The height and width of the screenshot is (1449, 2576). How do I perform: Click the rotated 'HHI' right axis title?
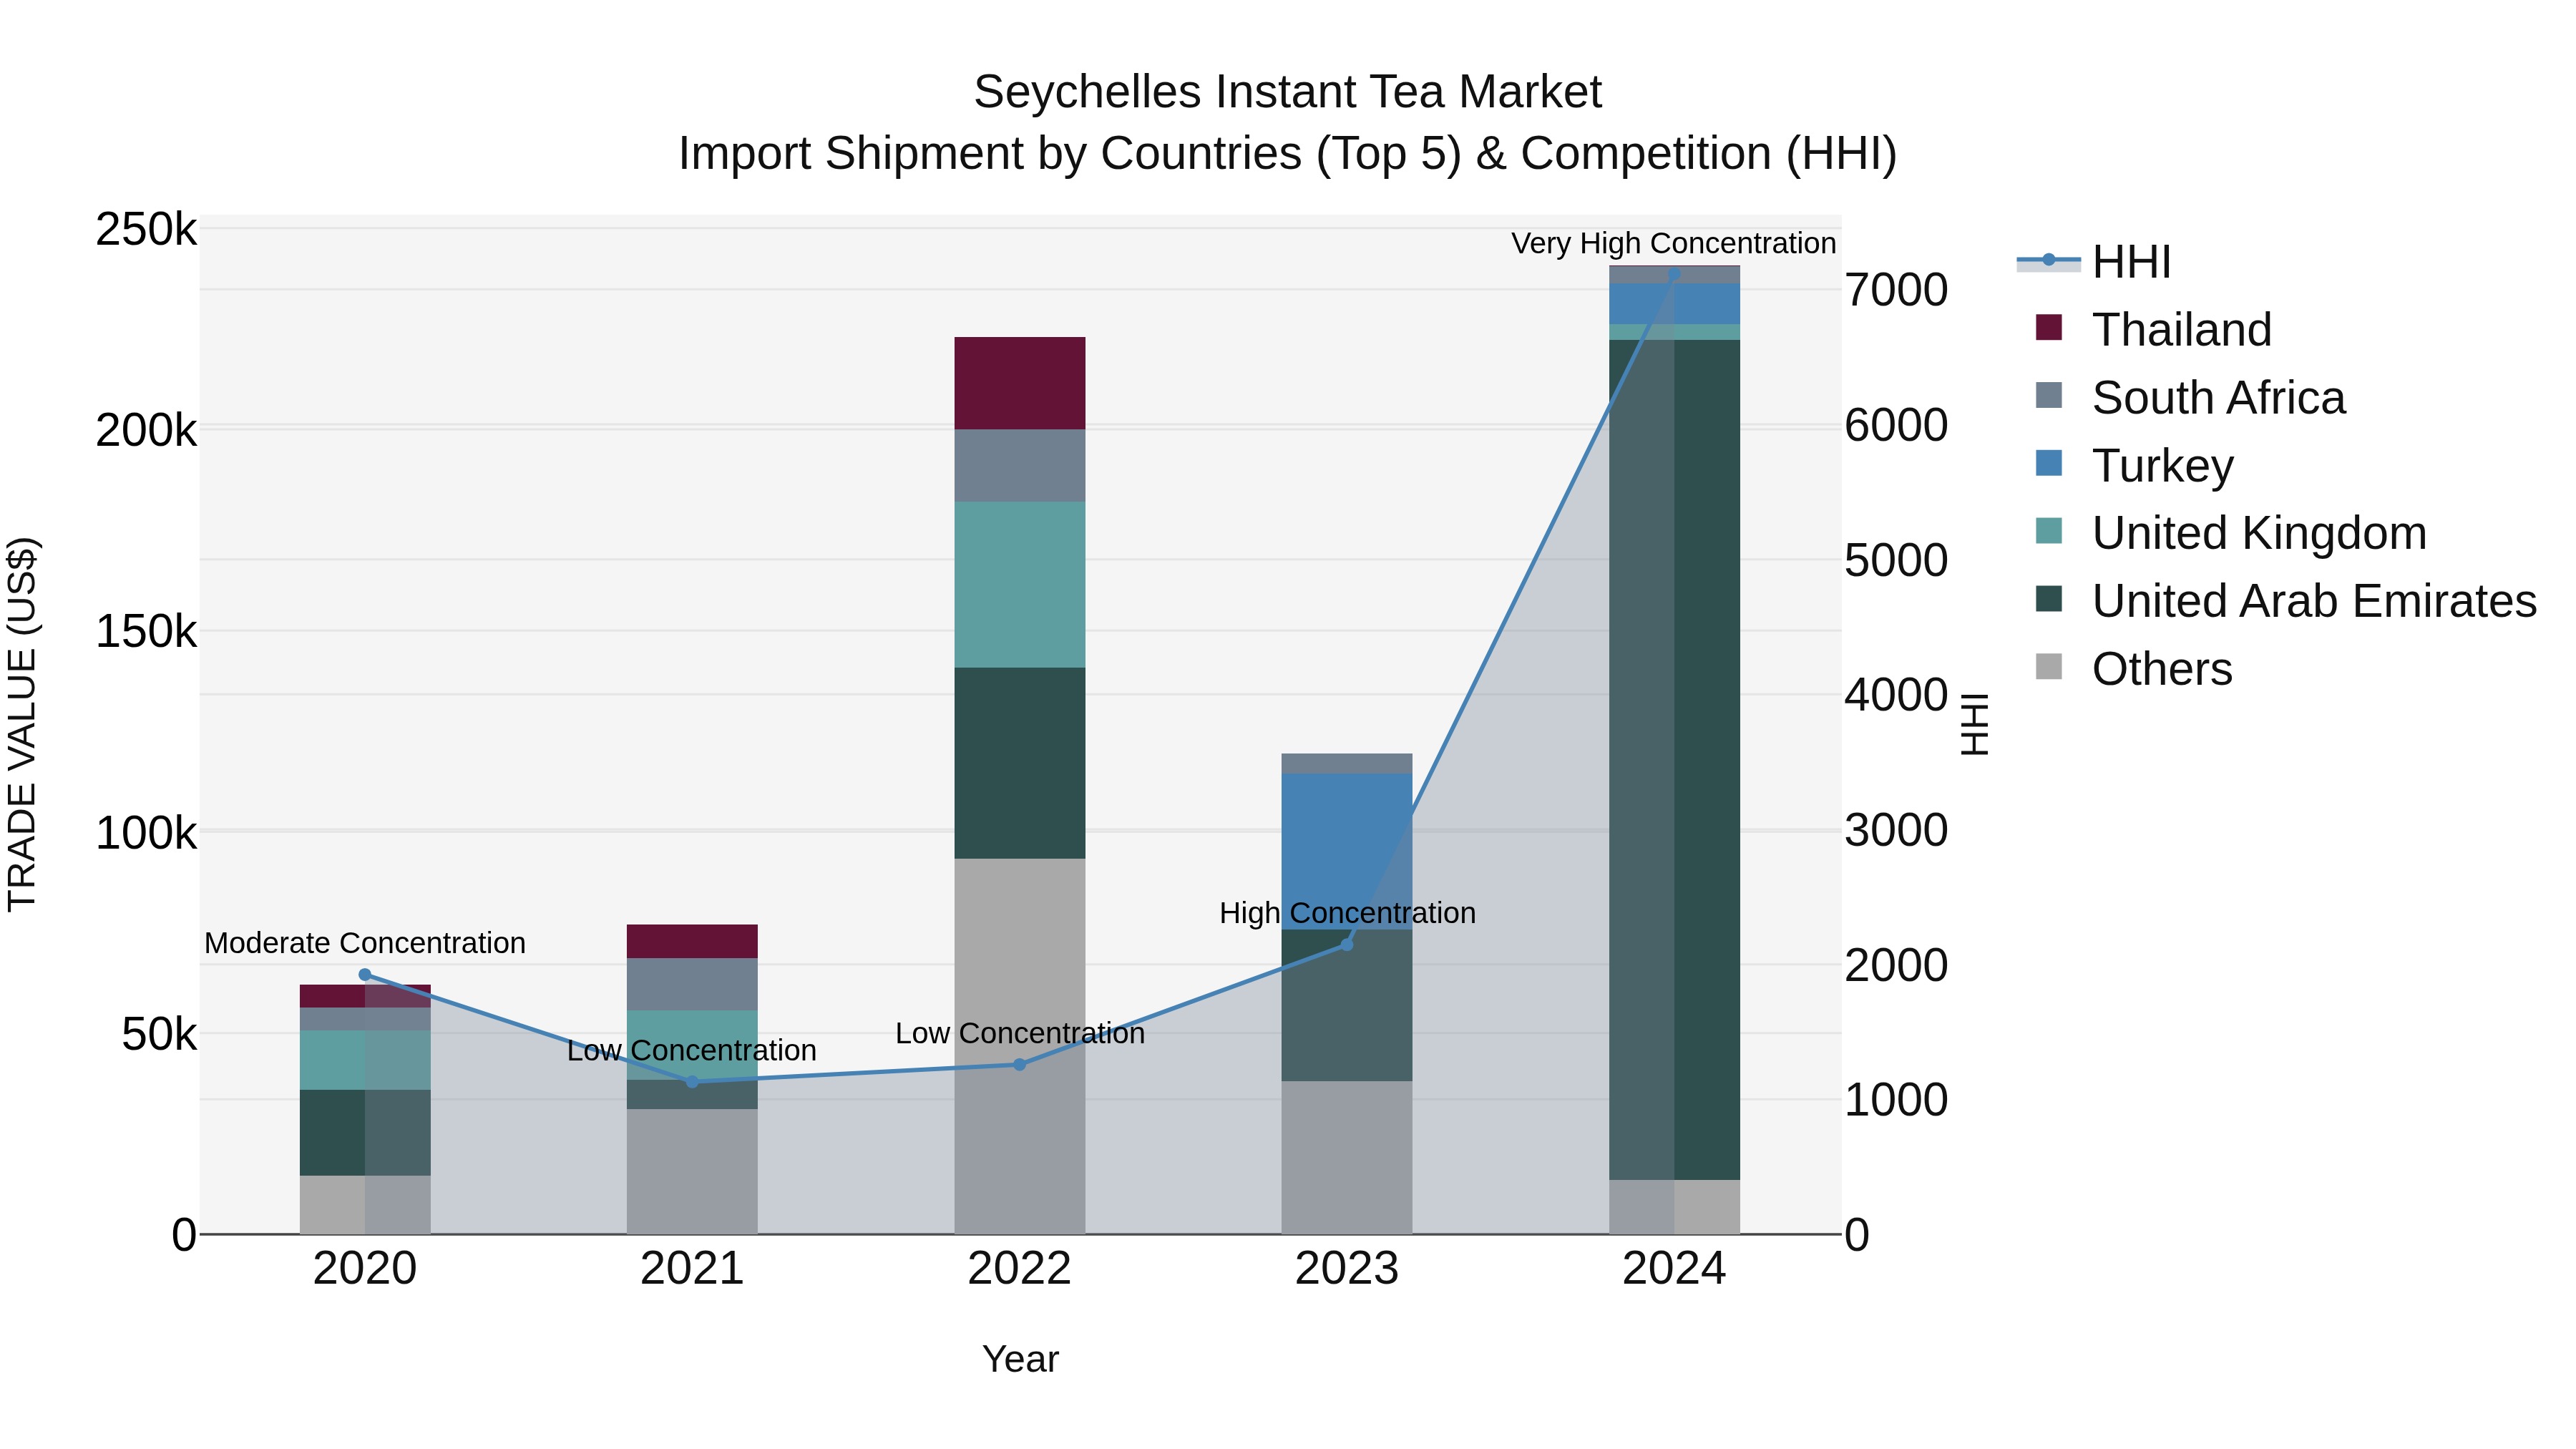point(1974,724)
